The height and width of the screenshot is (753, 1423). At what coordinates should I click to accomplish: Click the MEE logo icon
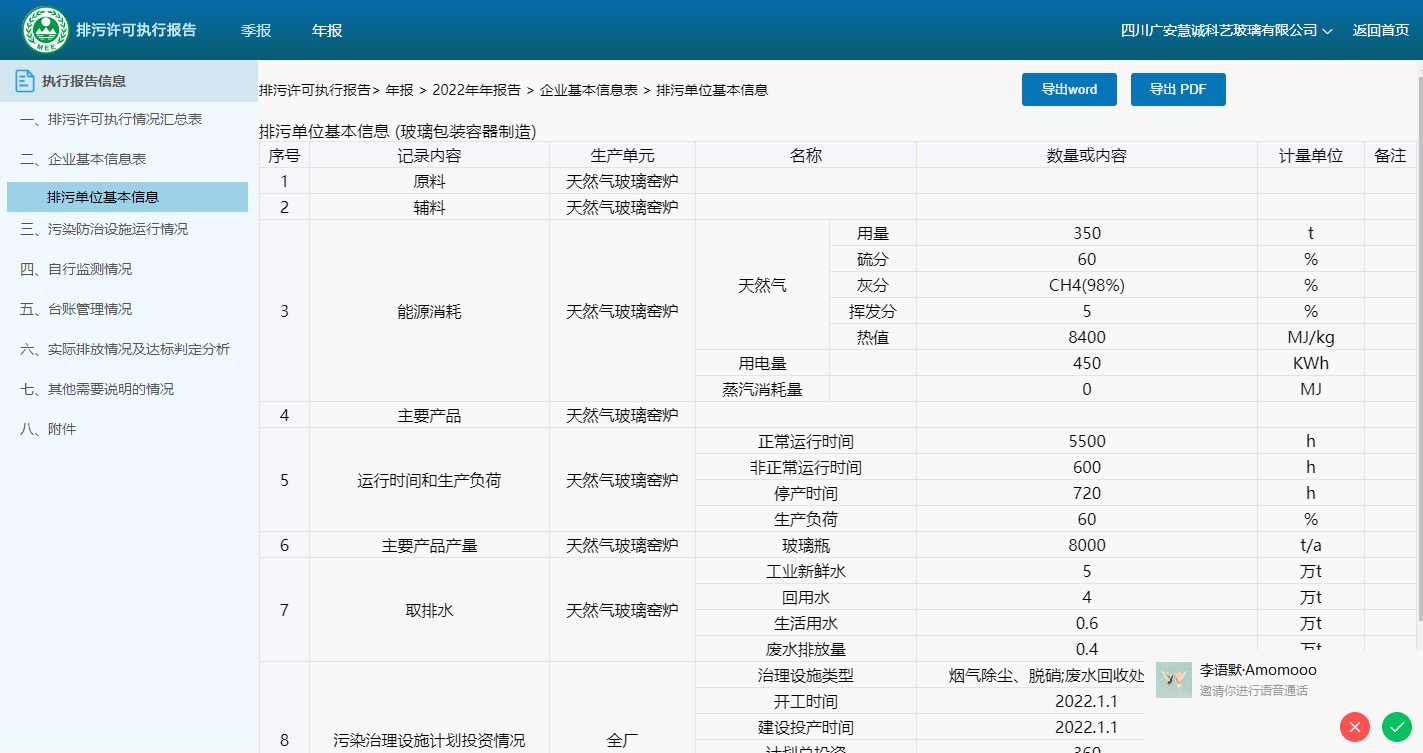point(46,31)
